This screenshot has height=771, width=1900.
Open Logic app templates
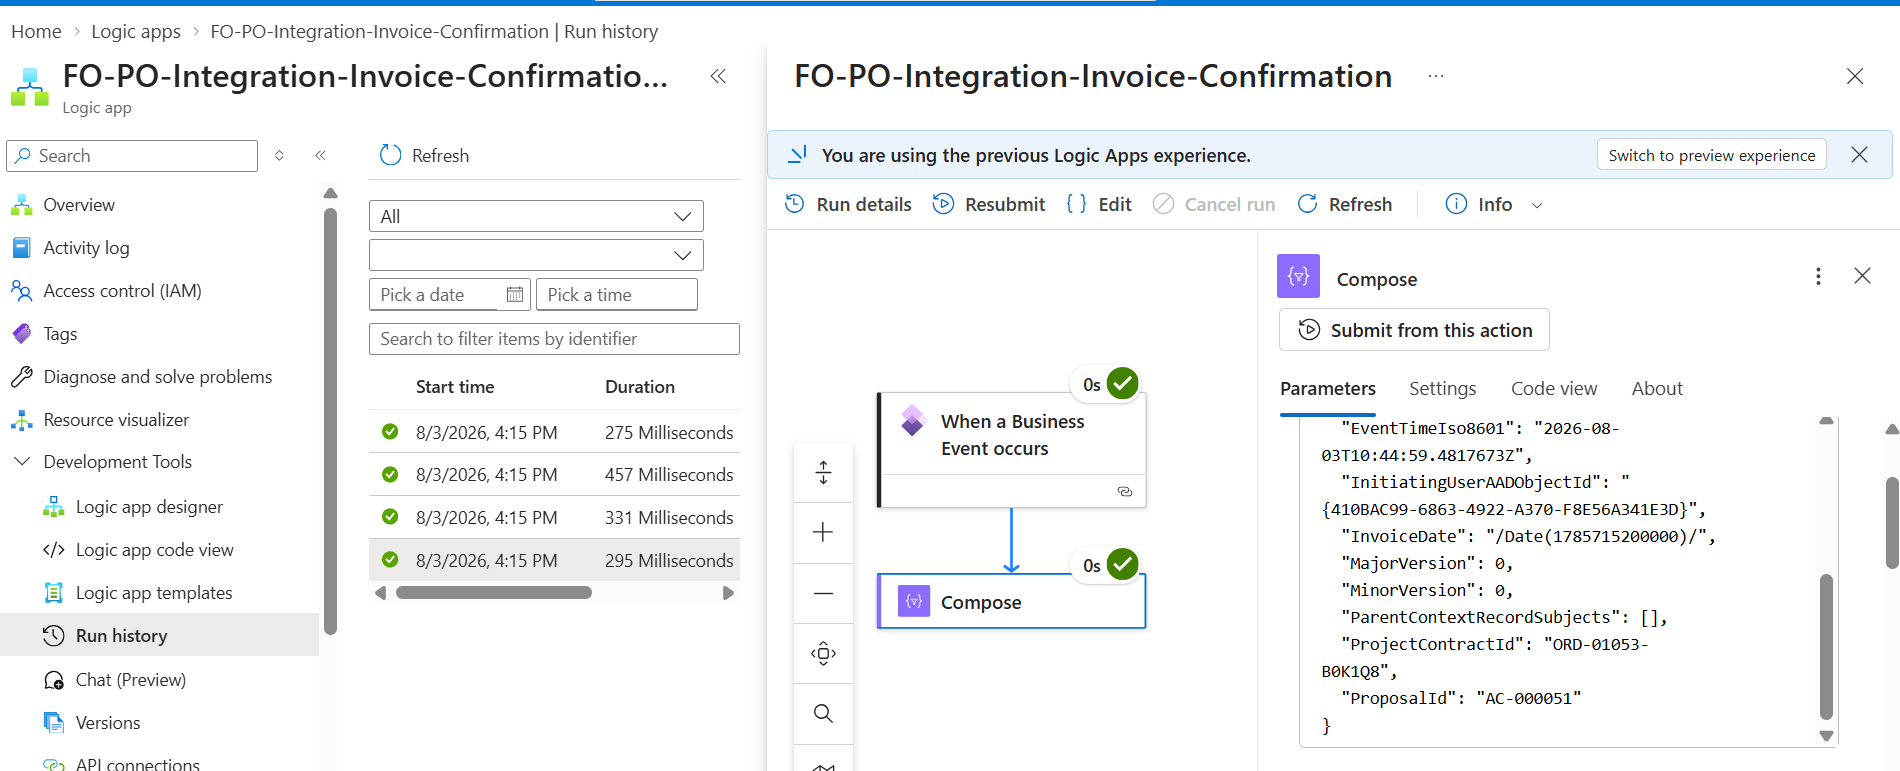click(154, 593)
